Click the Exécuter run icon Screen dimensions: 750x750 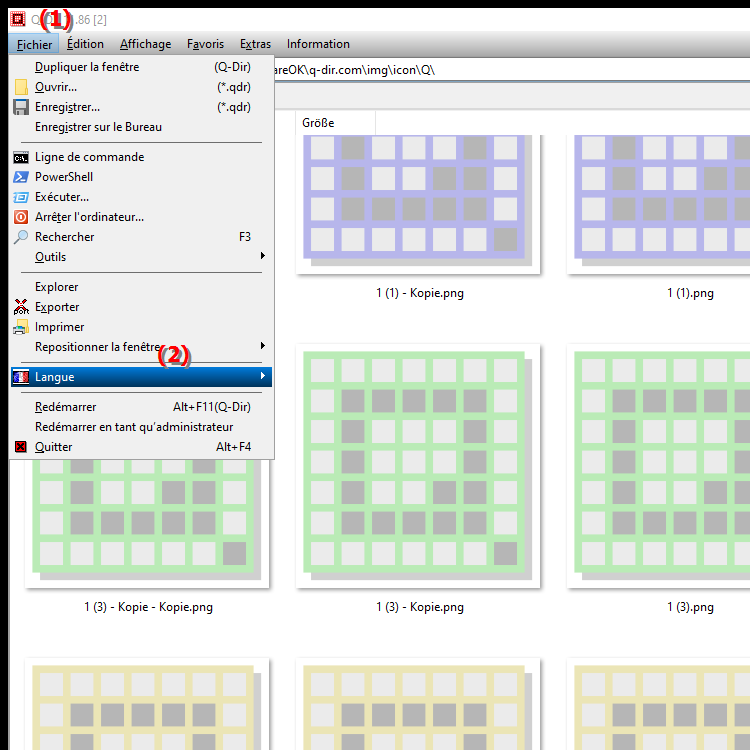(x=21, y=197)
